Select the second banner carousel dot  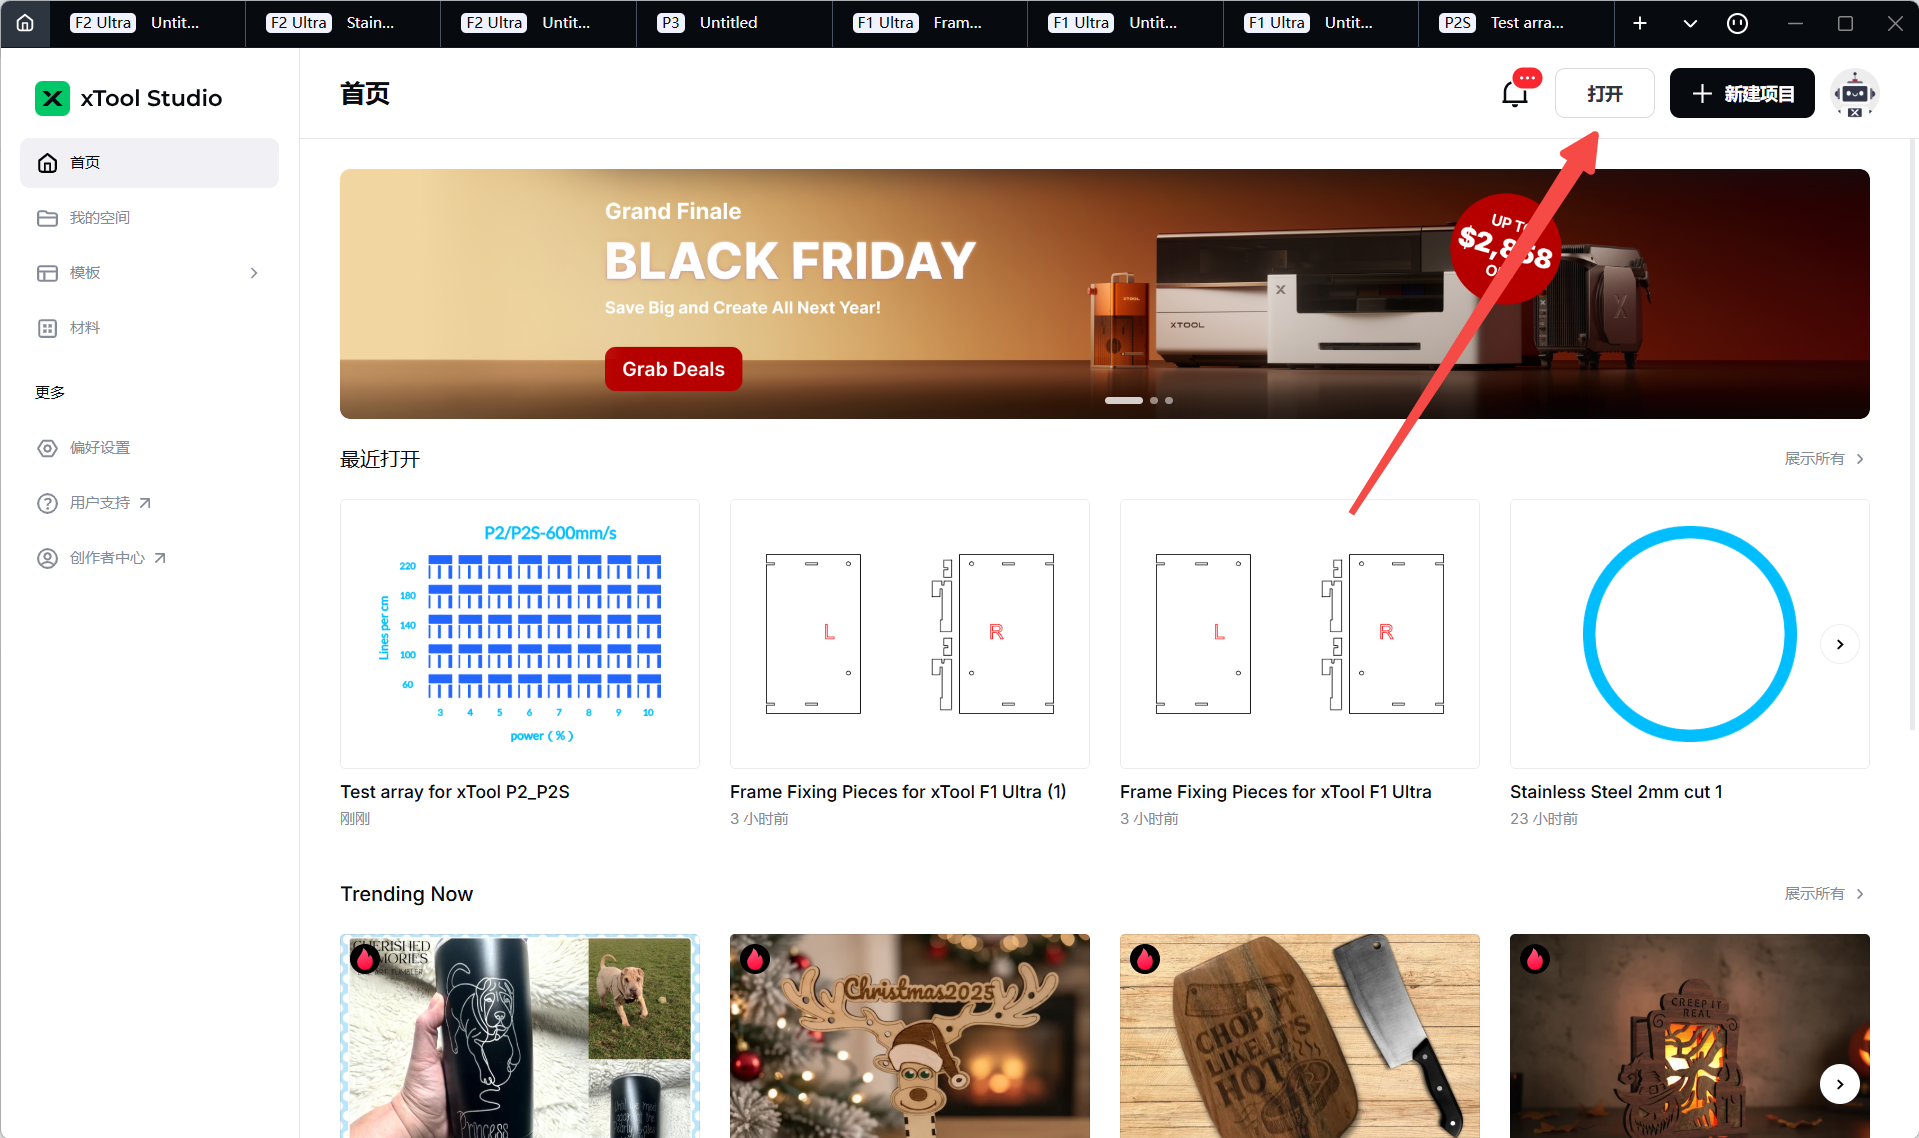coord(1154,400)
